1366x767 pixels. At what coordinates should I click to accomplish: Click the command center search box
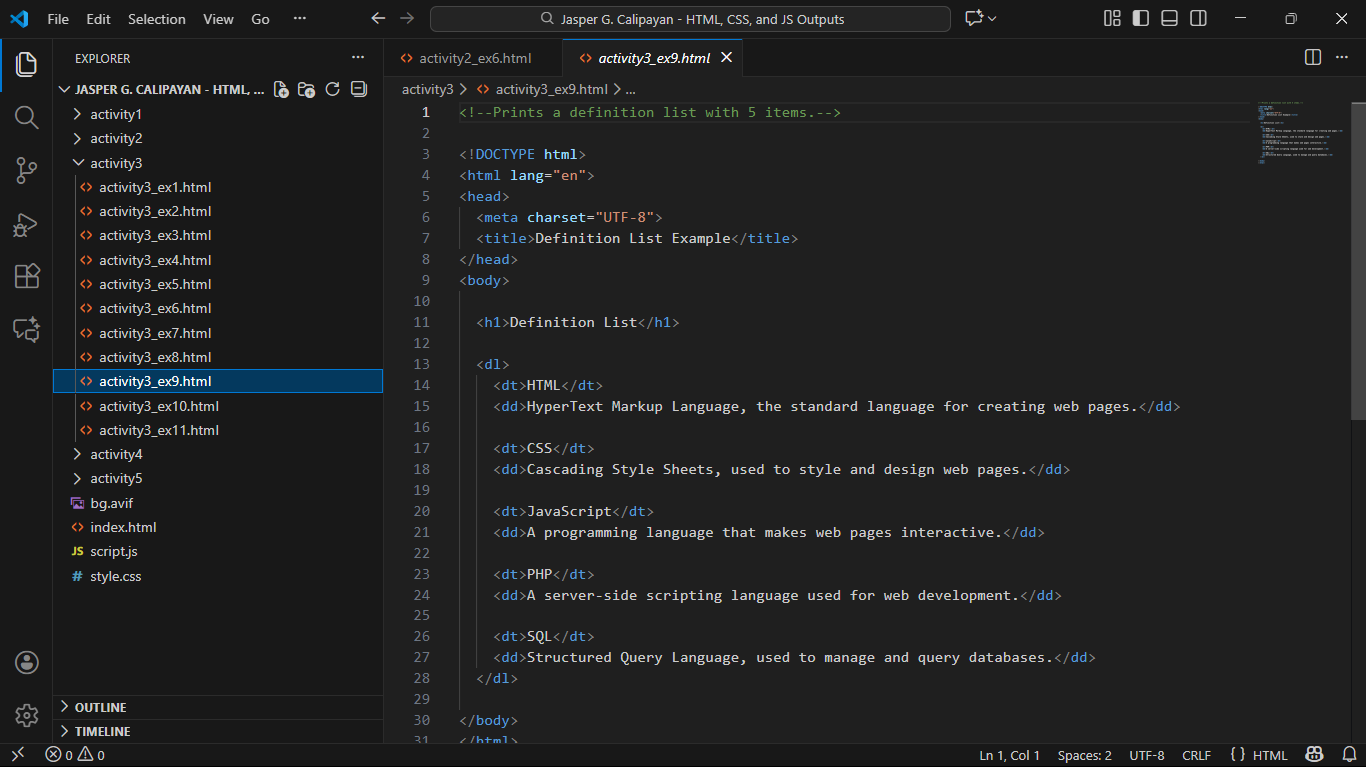(x=690, y=19)
